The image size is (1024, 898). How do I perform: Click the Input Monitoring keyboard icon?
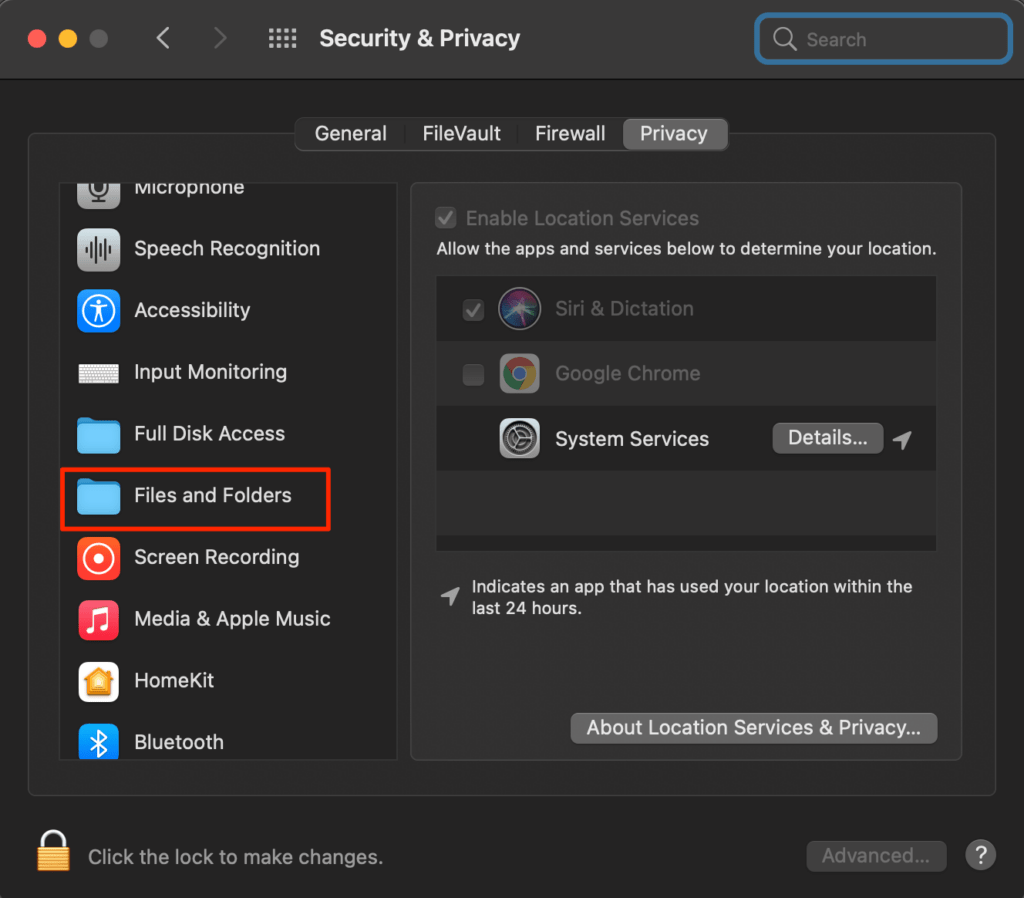tap(97, 372)
